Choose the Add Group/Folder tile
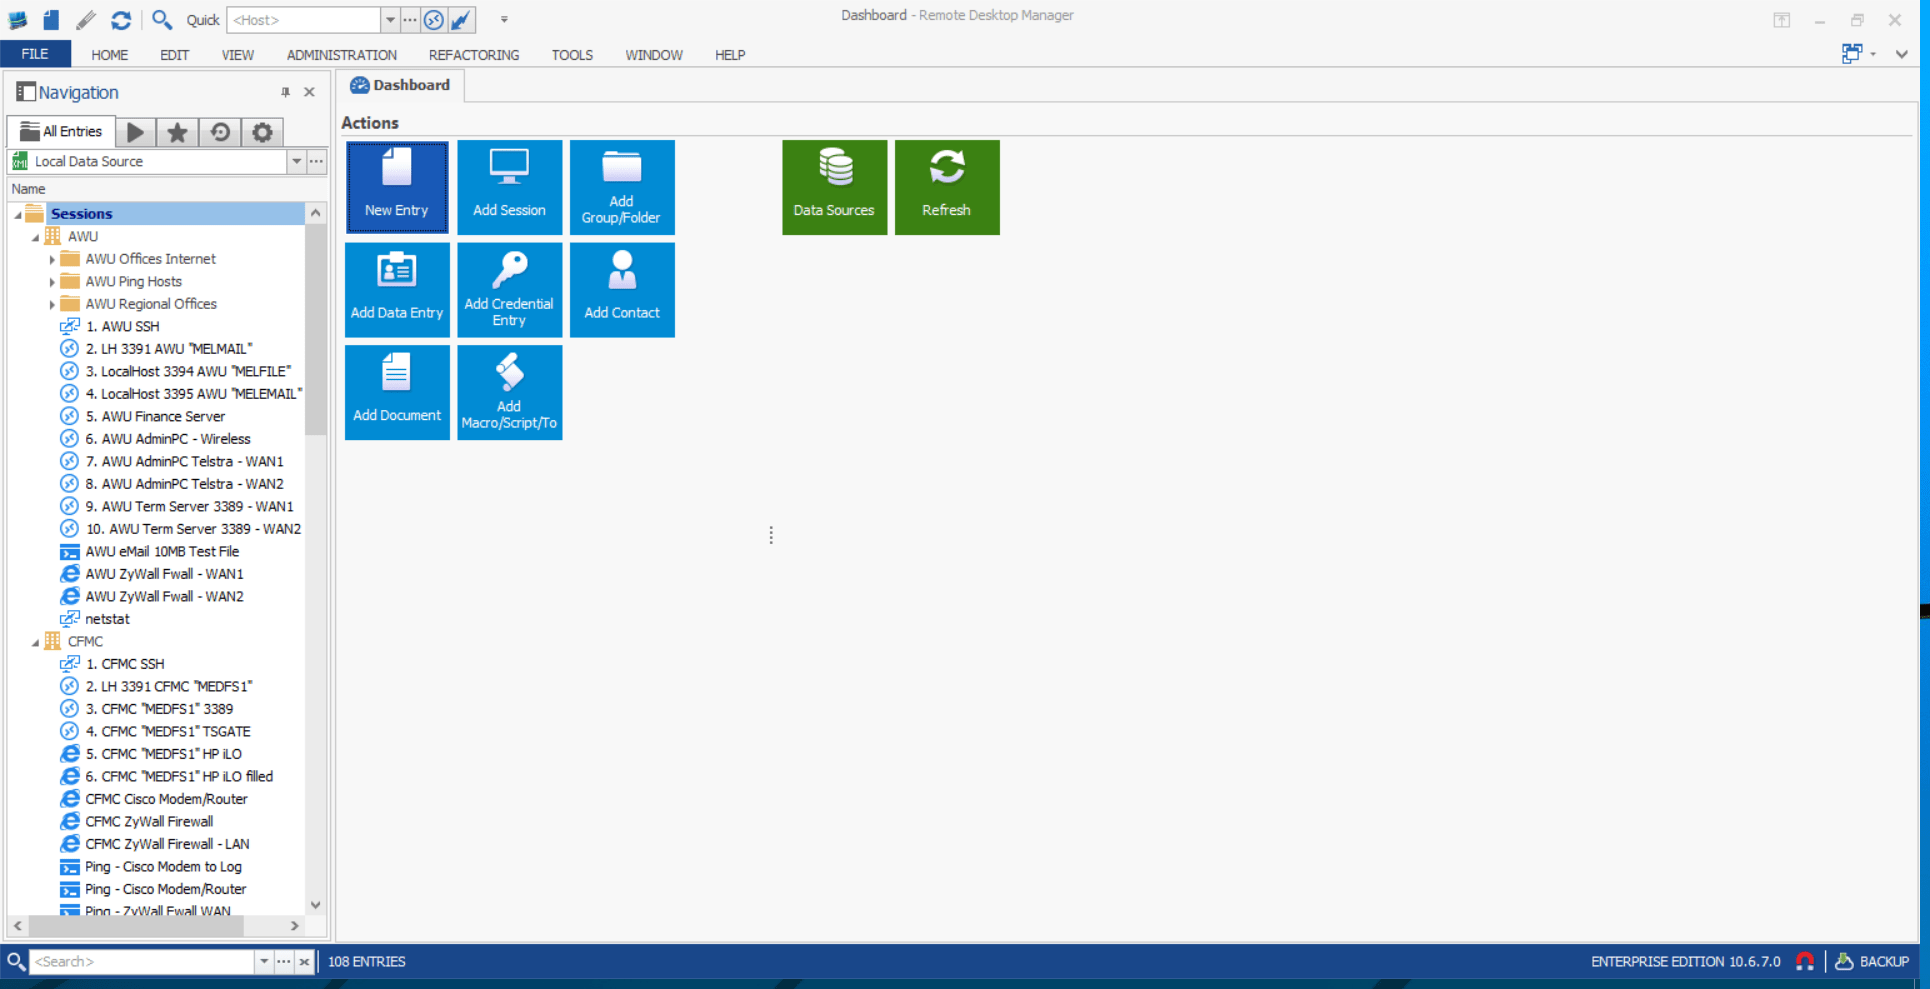1930x989 pixels. 622,187
